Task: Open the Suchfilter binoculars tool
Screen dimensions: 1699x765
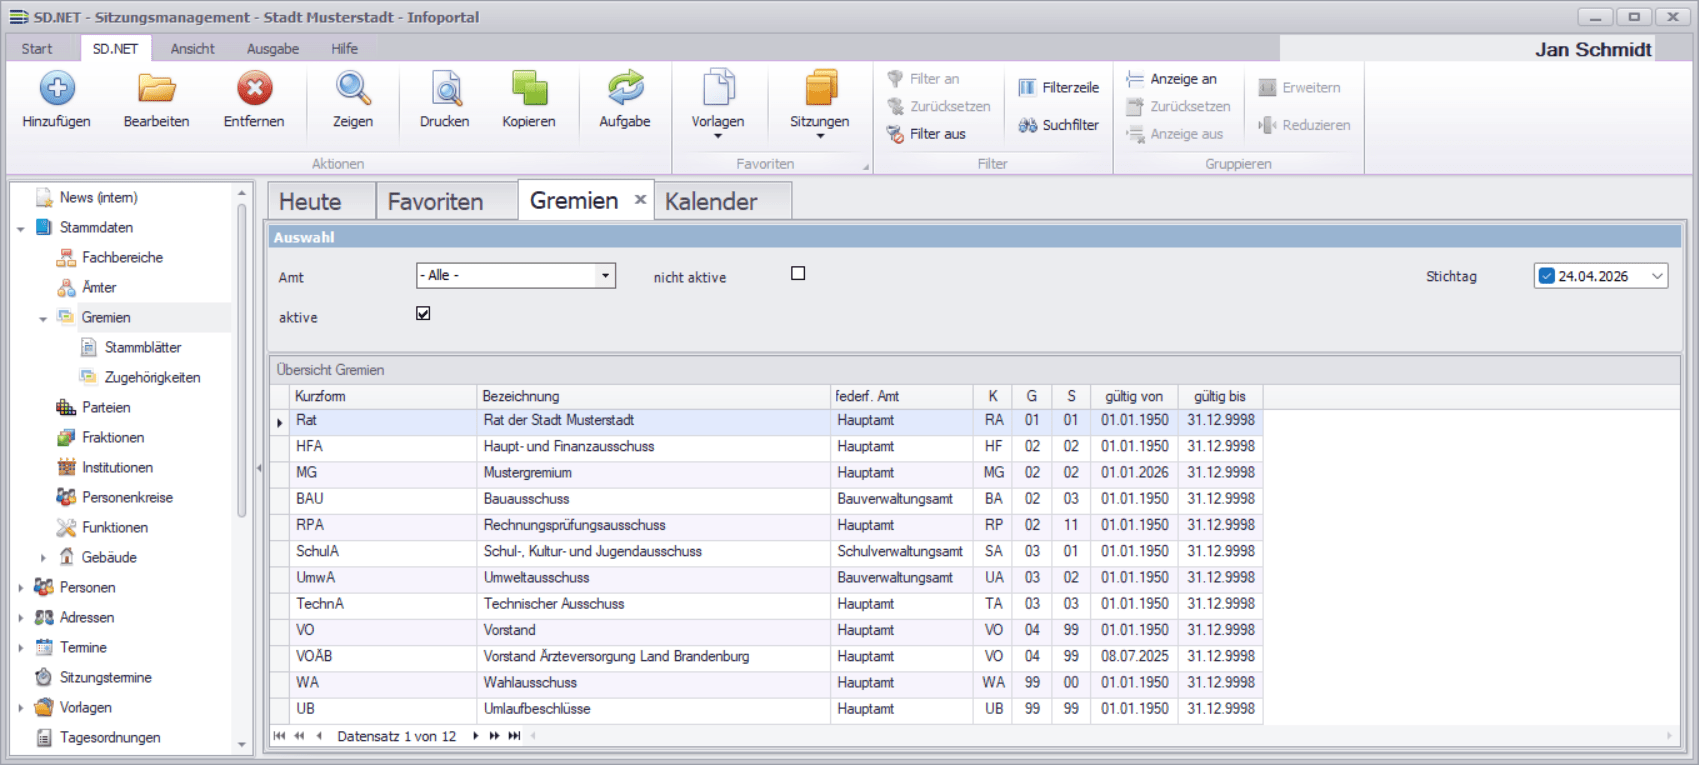Action: coord(1058,125)
